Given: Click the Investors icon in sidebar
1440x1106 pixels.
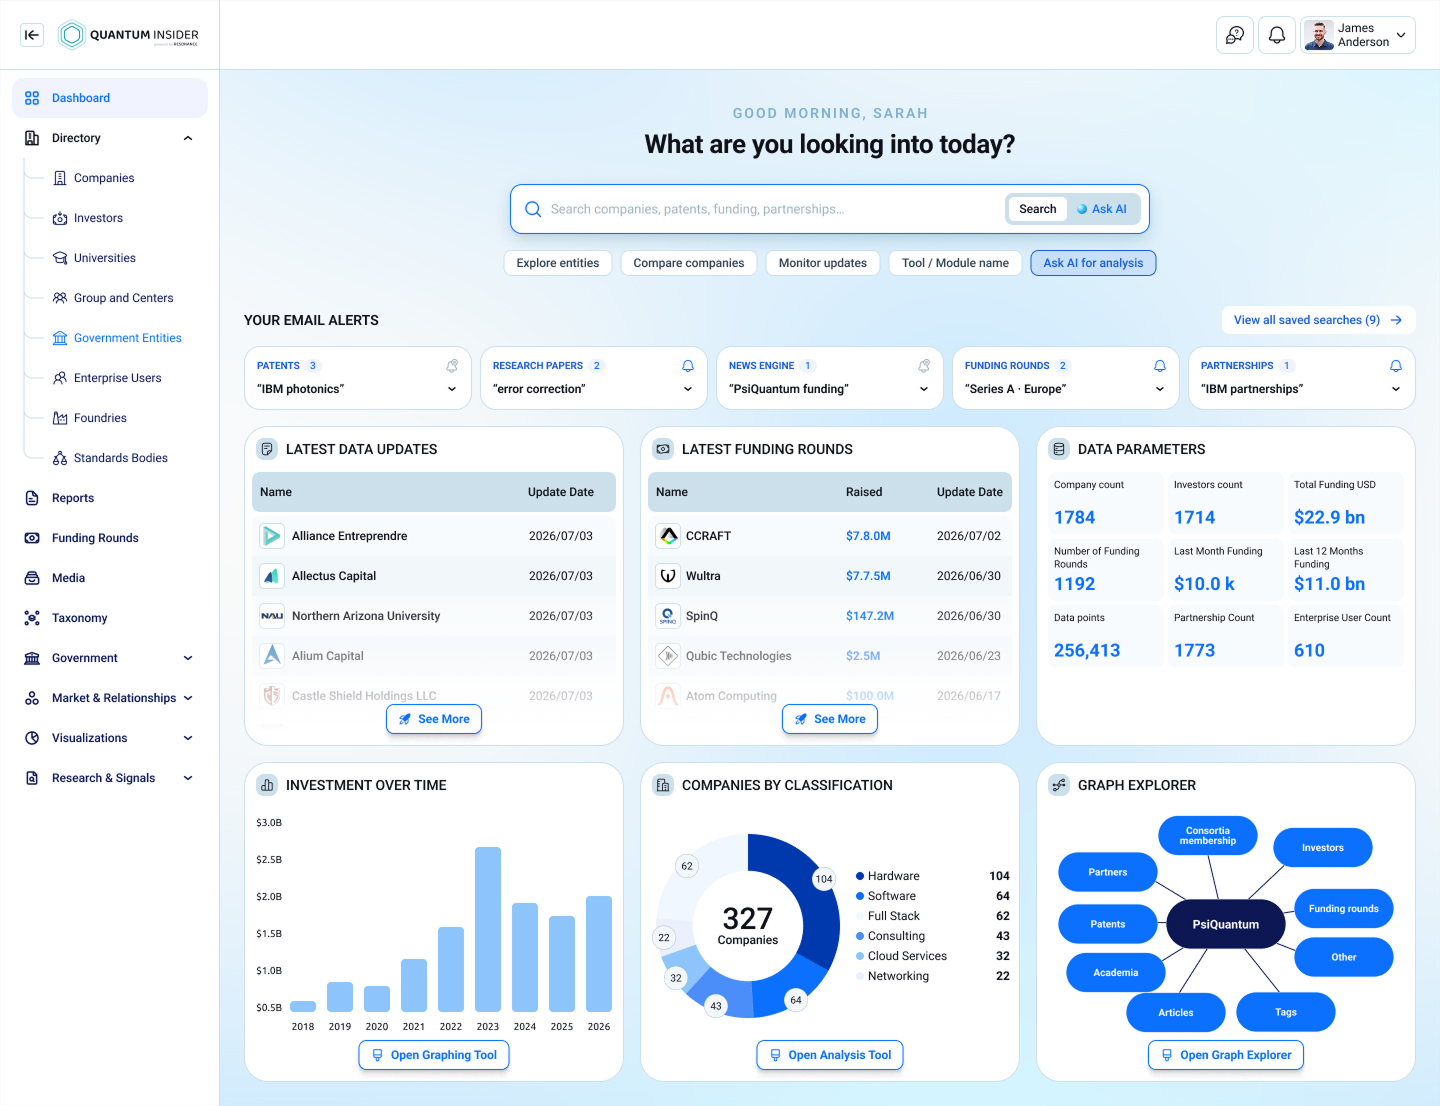Looking at the screenshot, I should [60, 218].
